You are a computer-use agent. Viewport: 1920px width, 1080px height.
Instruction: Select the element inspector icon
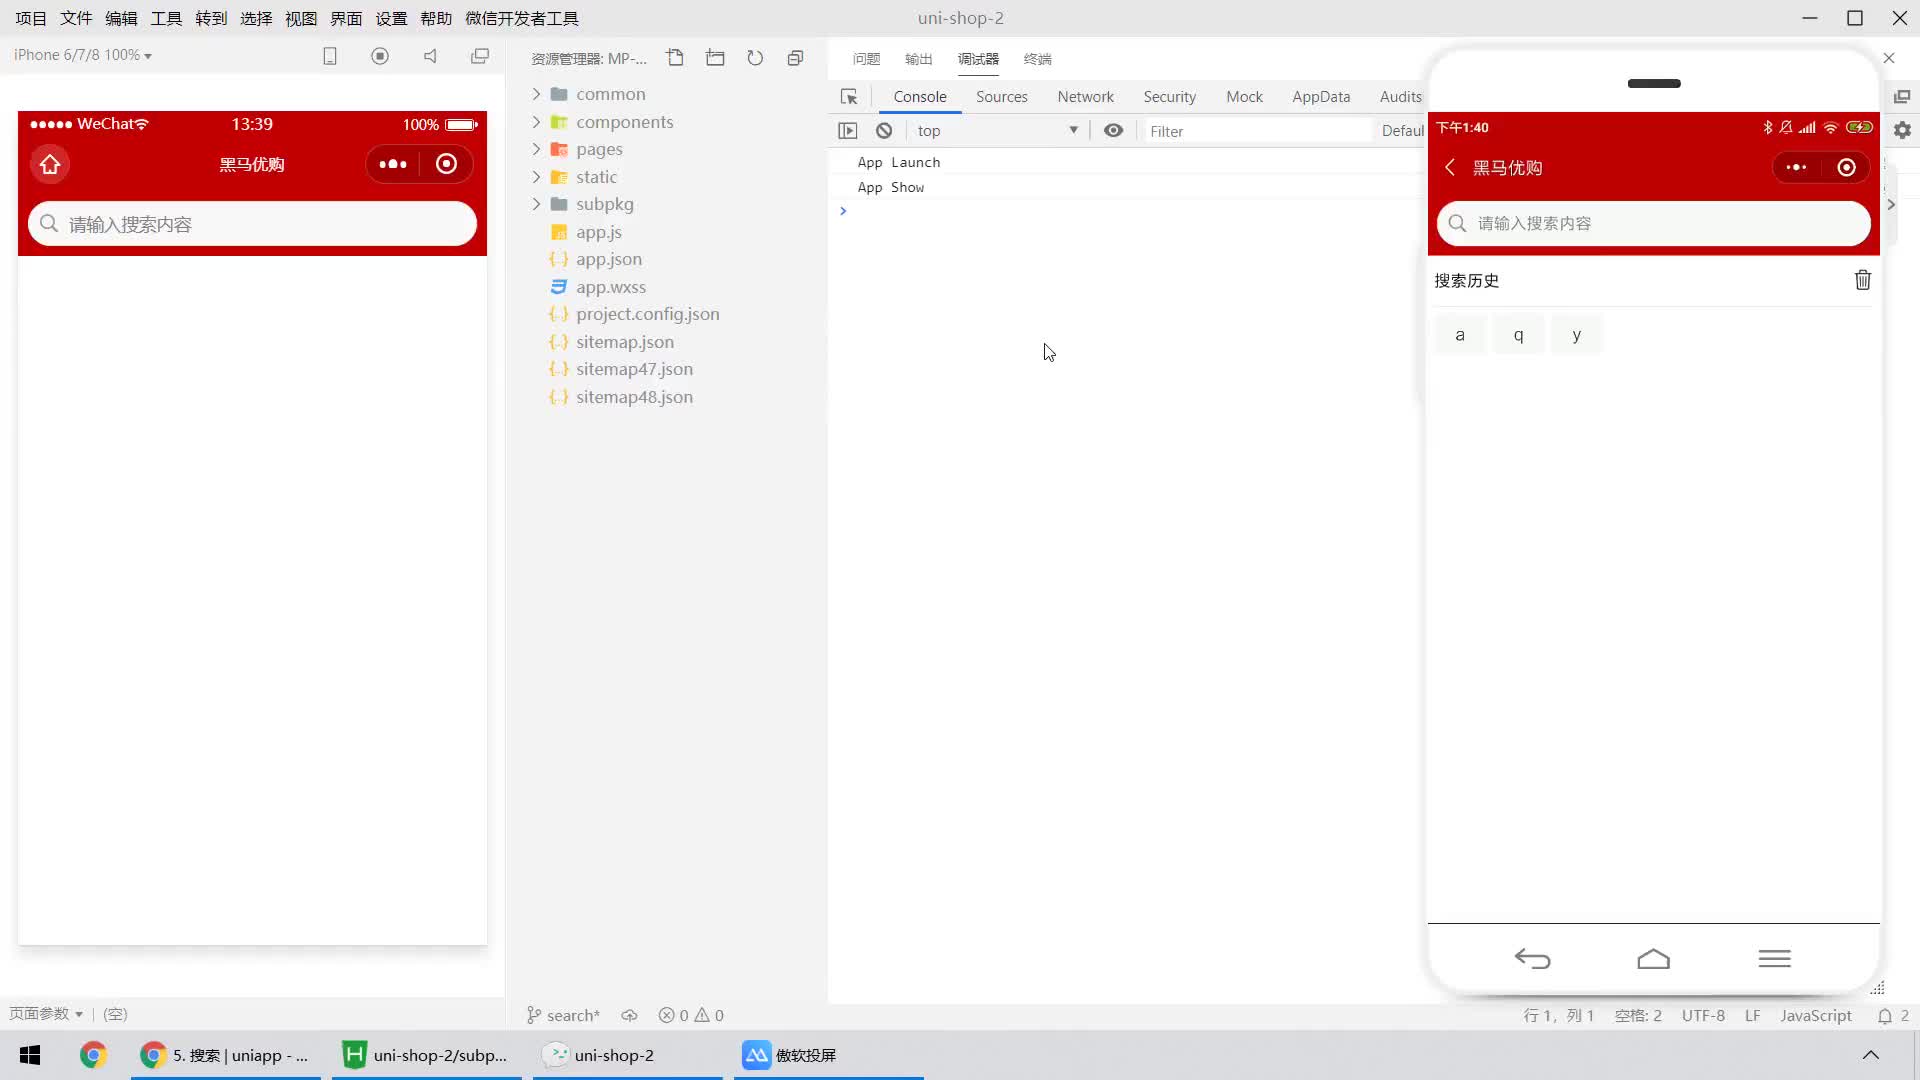[x=849, y=97]
